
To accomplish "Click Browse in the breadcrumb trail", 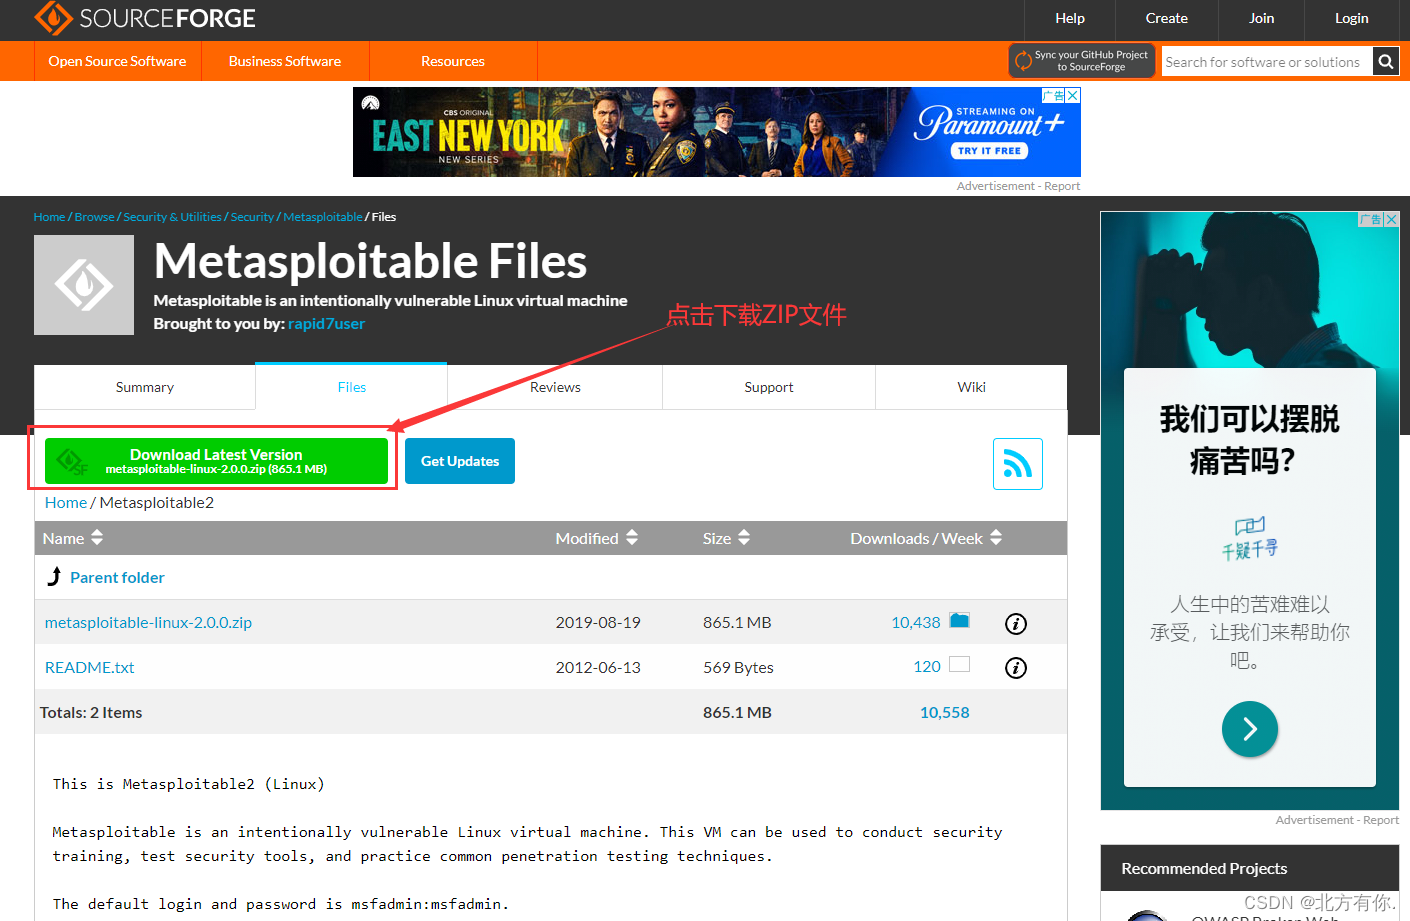I will (94, 217).
